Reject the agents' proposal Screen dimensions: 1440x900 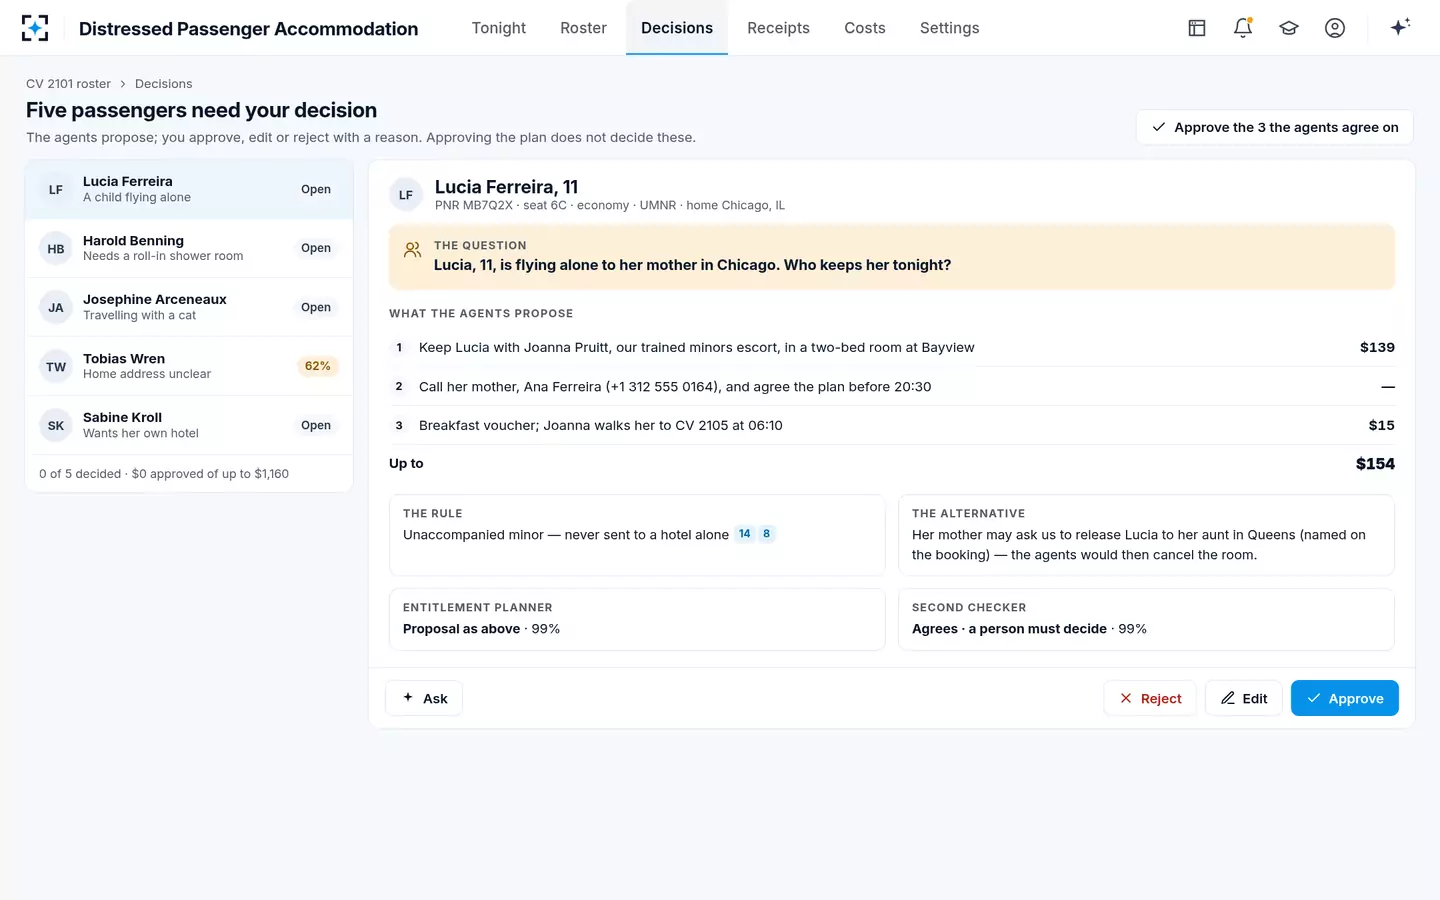(1150, 698)
